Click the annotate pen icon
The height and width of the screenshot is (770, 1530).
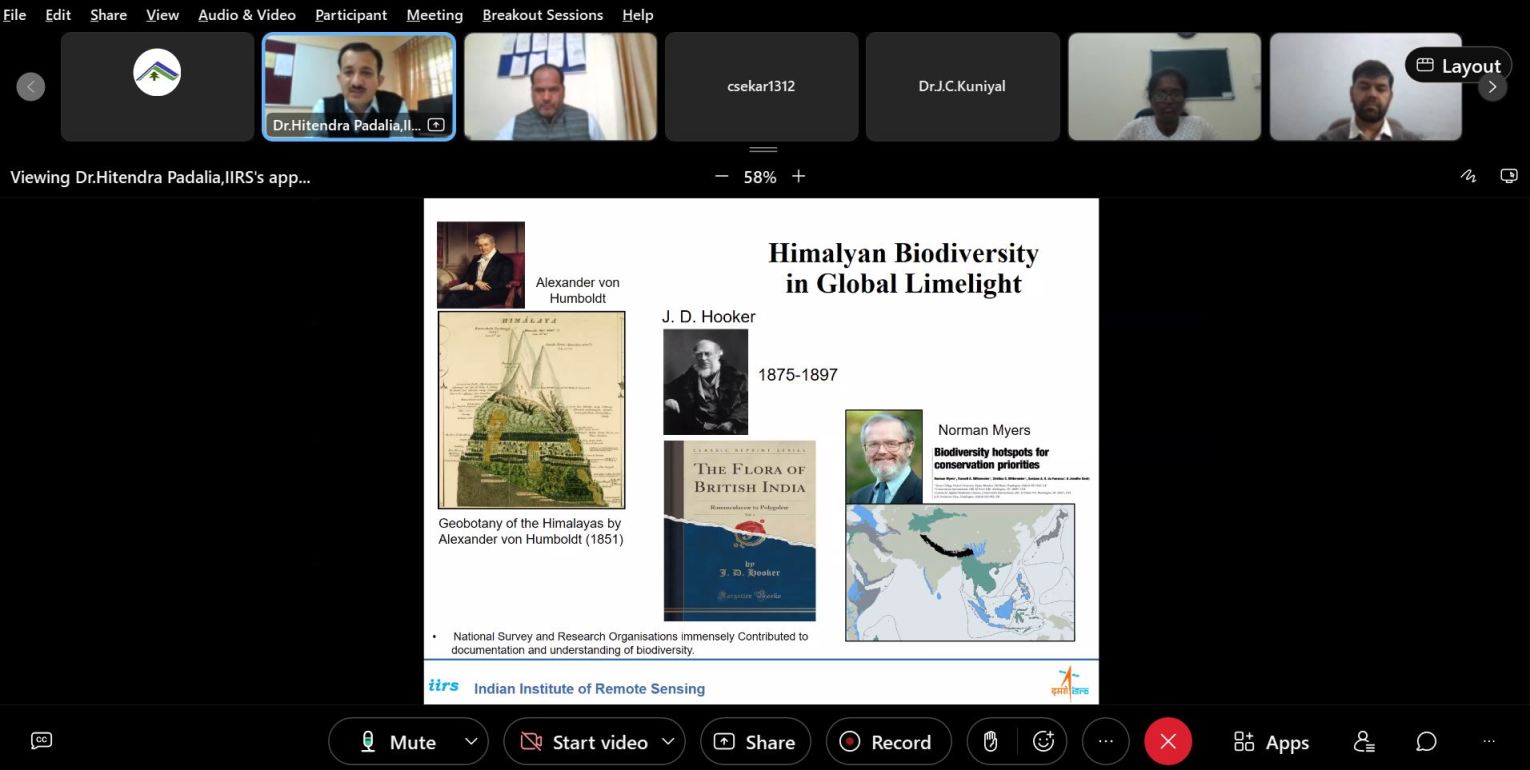pos(1468,176)
